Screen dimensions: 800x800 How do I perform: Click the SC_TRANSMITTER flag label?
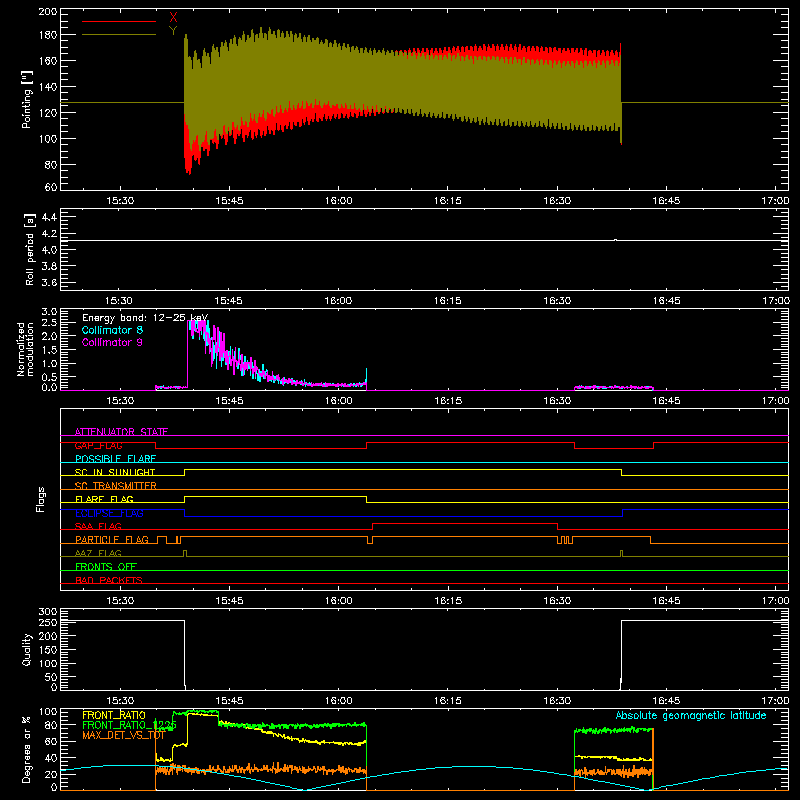pyautogui.click(x=116, y=486)
